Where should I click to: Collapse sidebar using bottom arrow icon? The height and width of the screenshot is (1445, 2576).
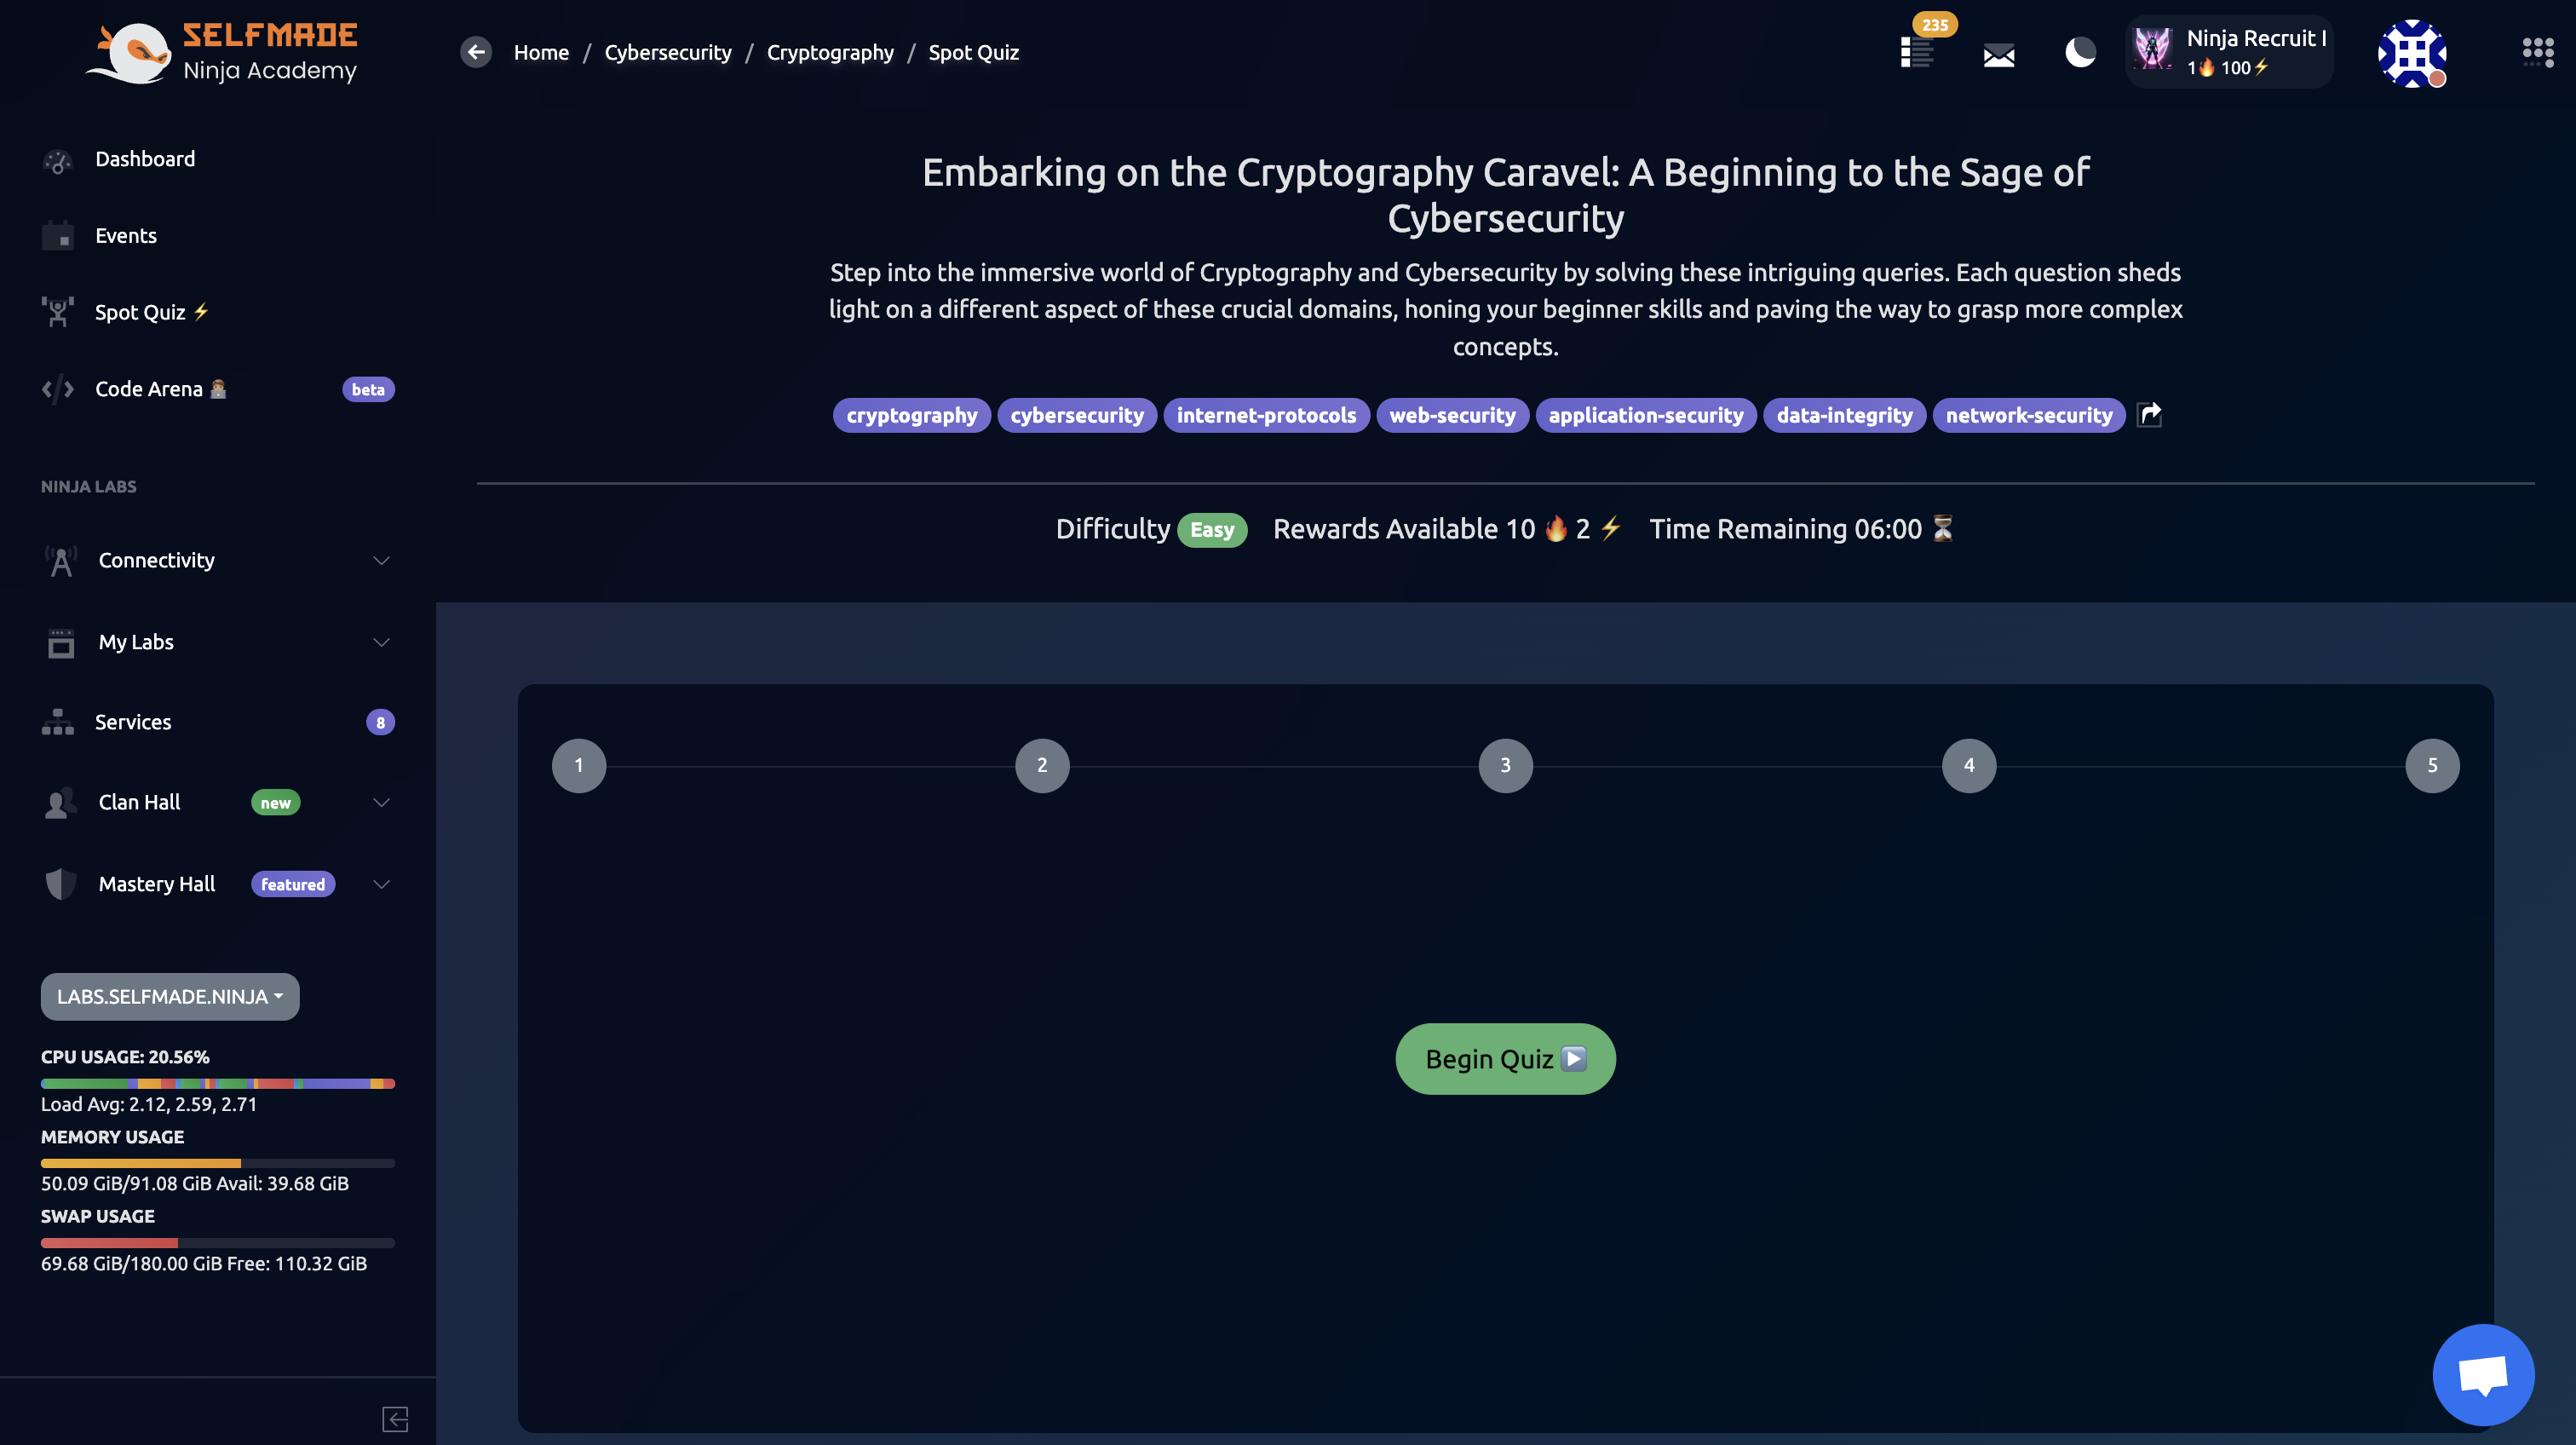pos(395,1418)
